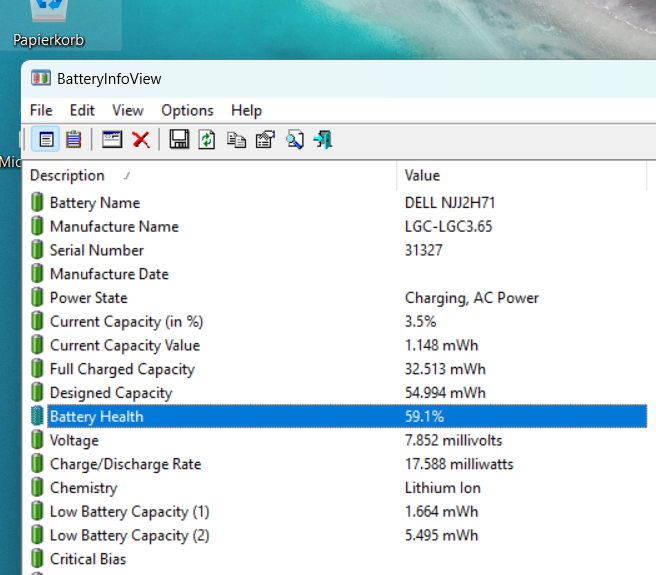Screen dimensions: 656x575
Task: Select the Papierkorb recycle bin desktop icon
Action: 49,24
